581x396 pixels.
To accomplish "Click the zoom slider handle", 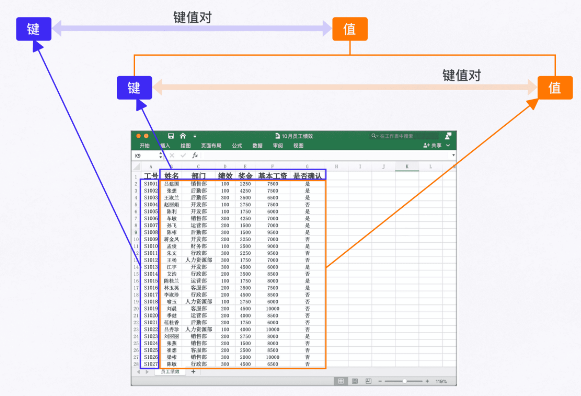I will [x=405, y=381].
